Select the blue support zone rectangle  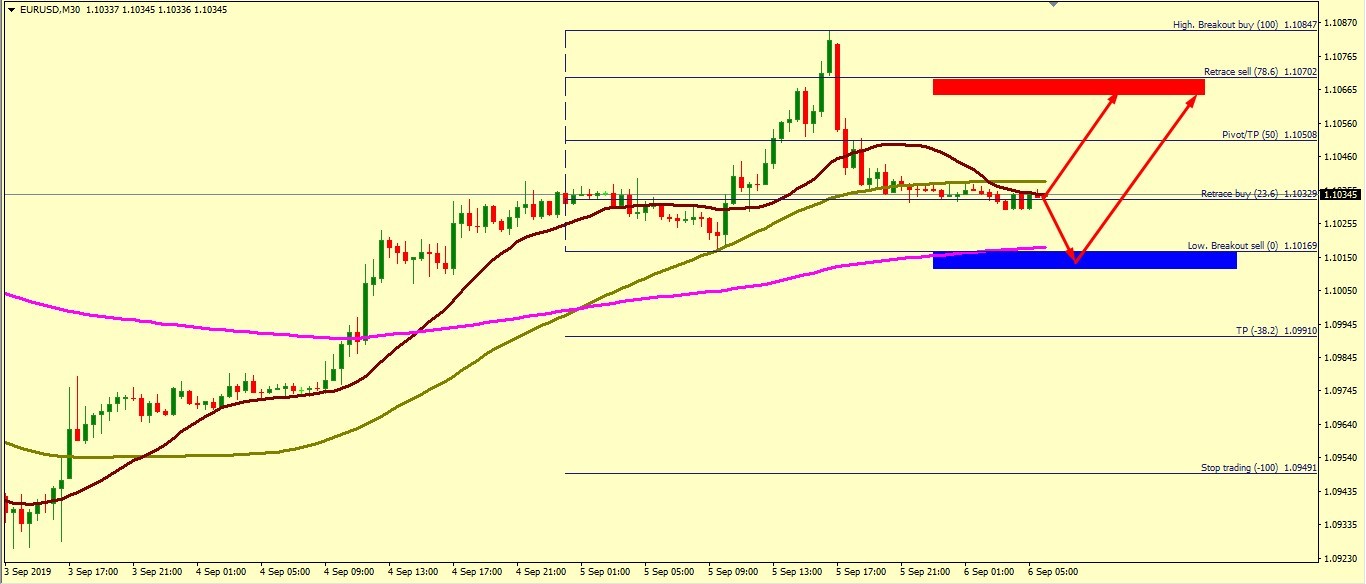click(x=1150, y=261)
